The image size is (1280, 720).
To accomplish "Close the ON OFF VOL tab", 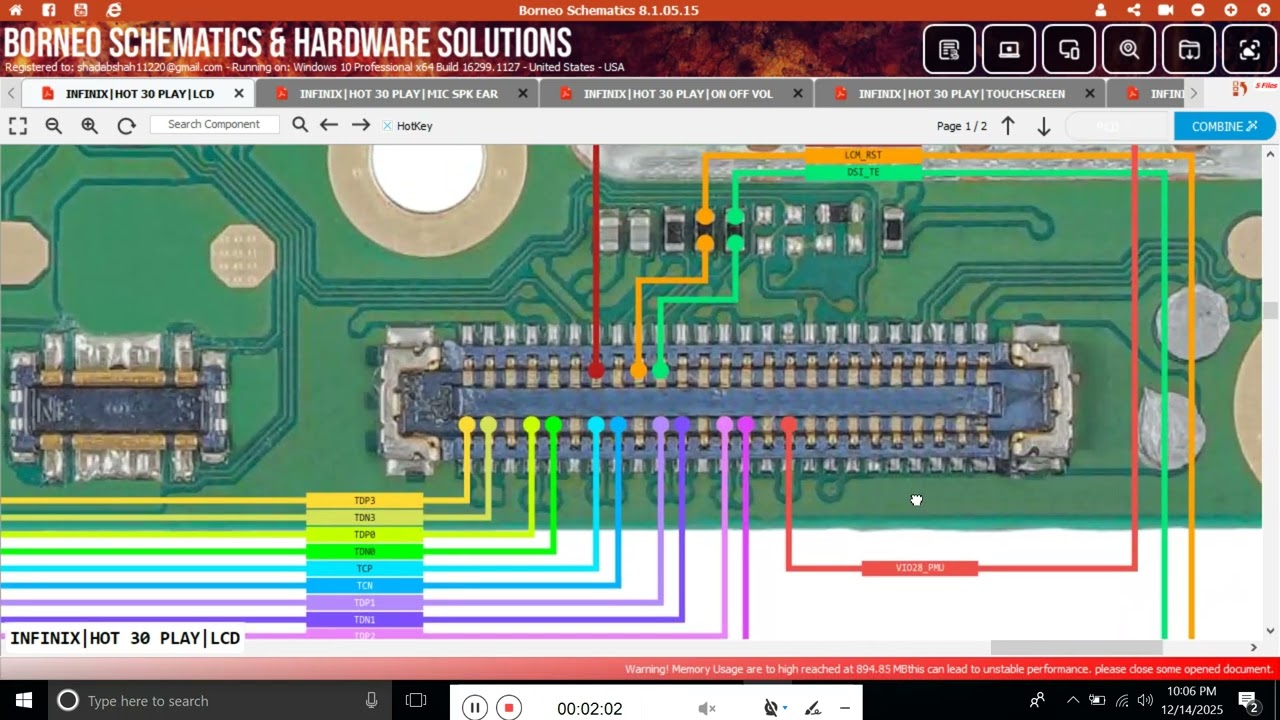I will 797,93.
